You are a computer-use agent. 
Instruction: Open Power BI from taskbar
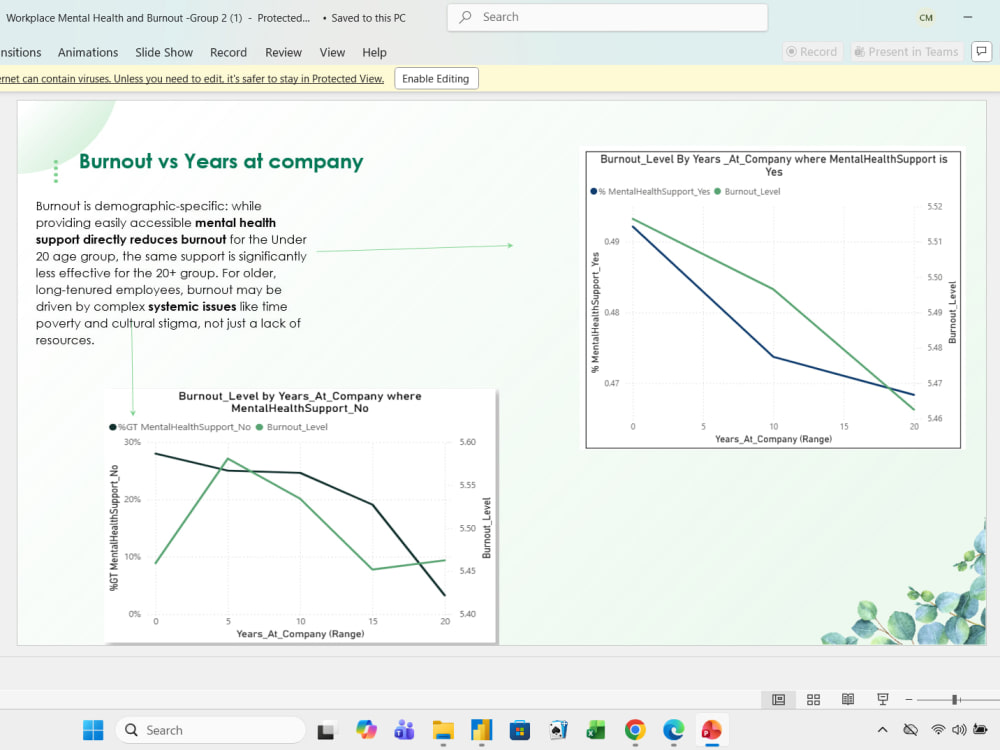pos(482,730)
